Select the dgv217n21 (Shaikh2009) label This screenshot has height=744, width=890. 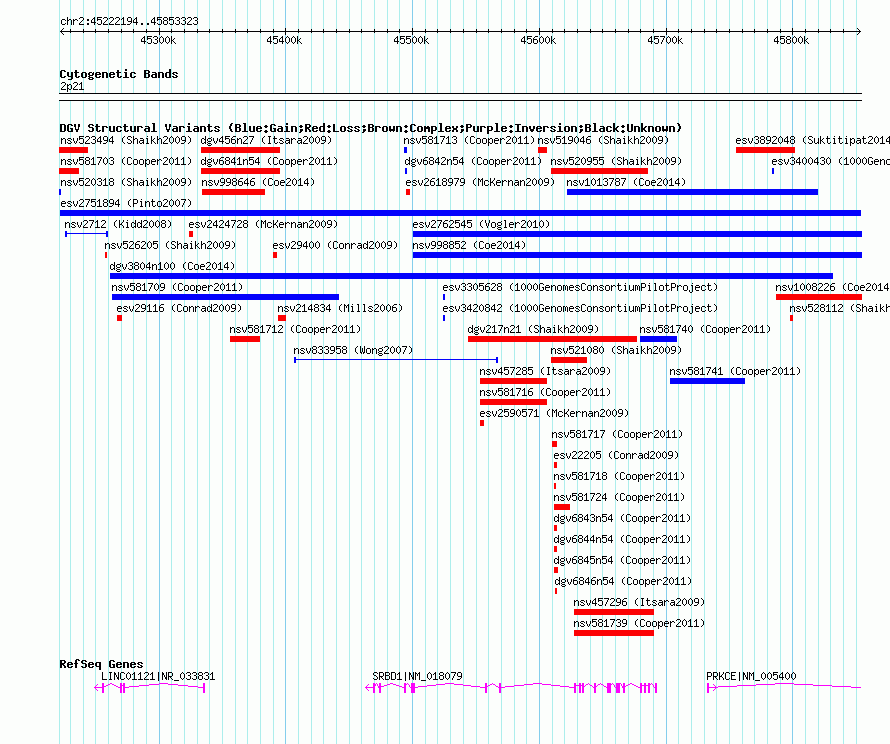[x=533, y=329]
